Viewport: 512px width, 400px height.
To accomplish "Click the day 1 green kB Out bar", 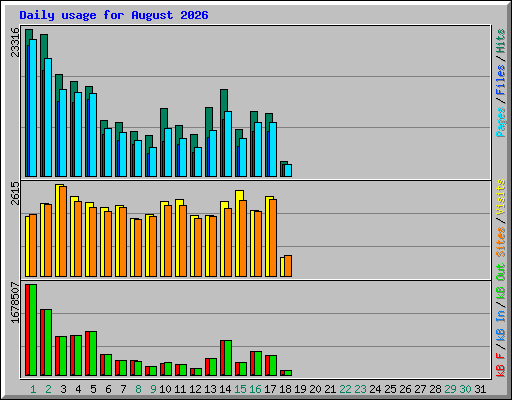I will [33, 330].
